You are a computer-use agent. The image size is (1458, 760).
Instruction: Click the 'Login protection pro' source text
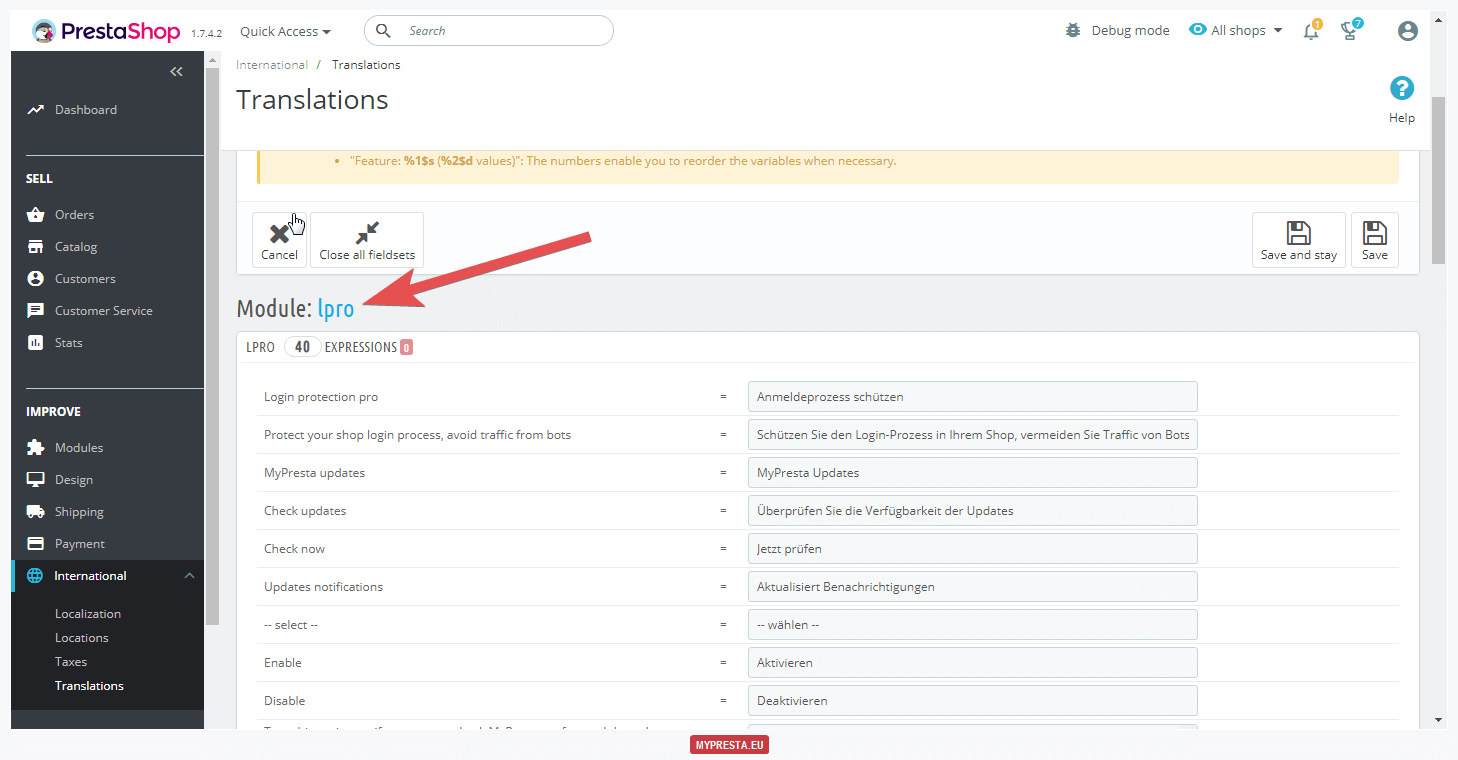pos(321,397)
